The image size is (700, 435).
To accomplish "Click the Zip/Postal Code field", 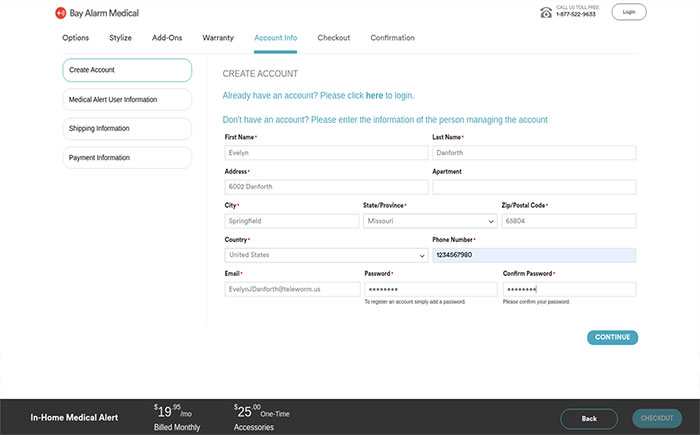I will coord(569,221).
